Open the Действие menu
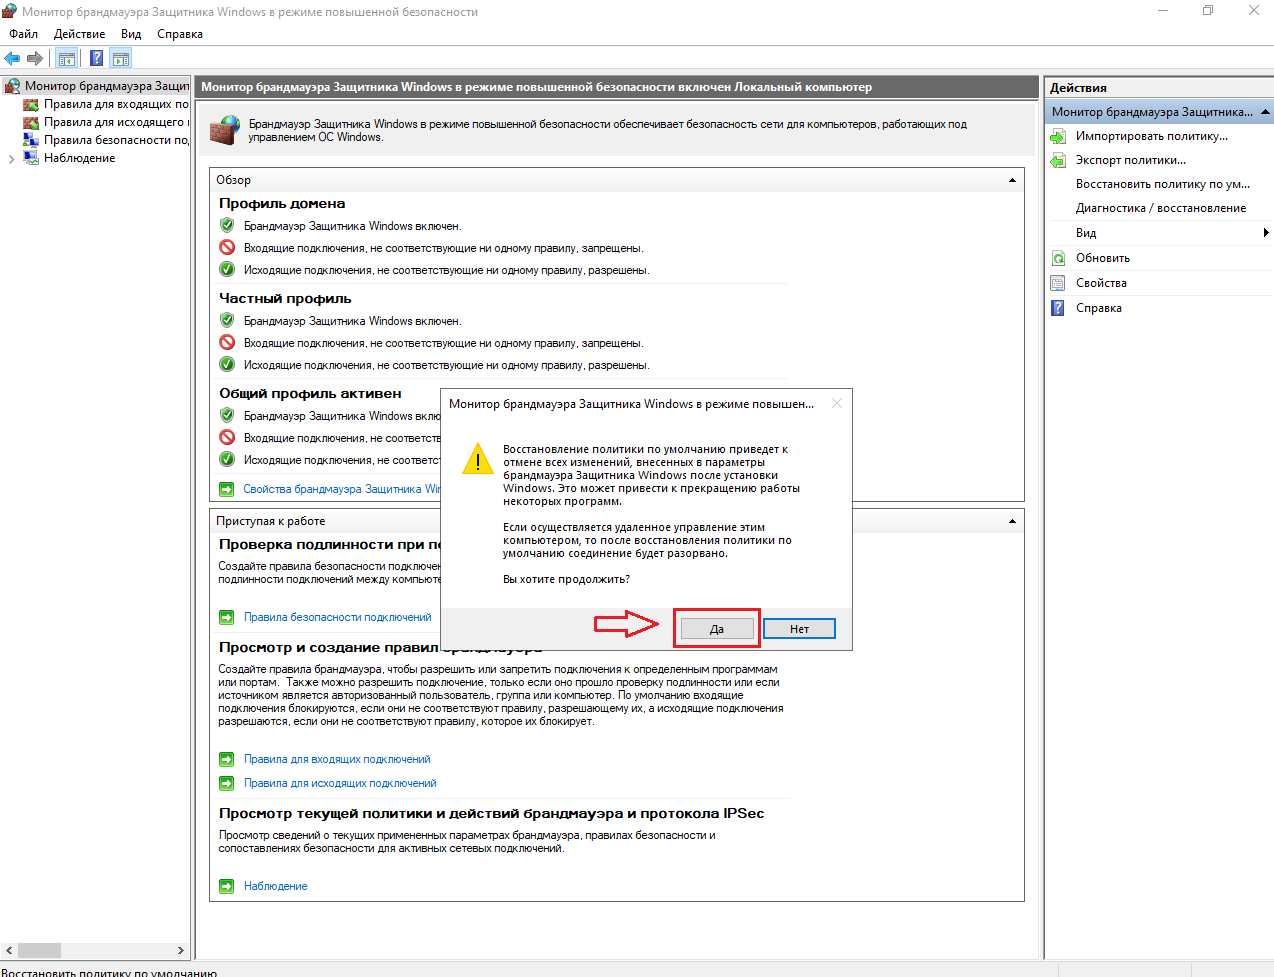The width and height of the screenshot is (1274, 977). pos(79,34)
